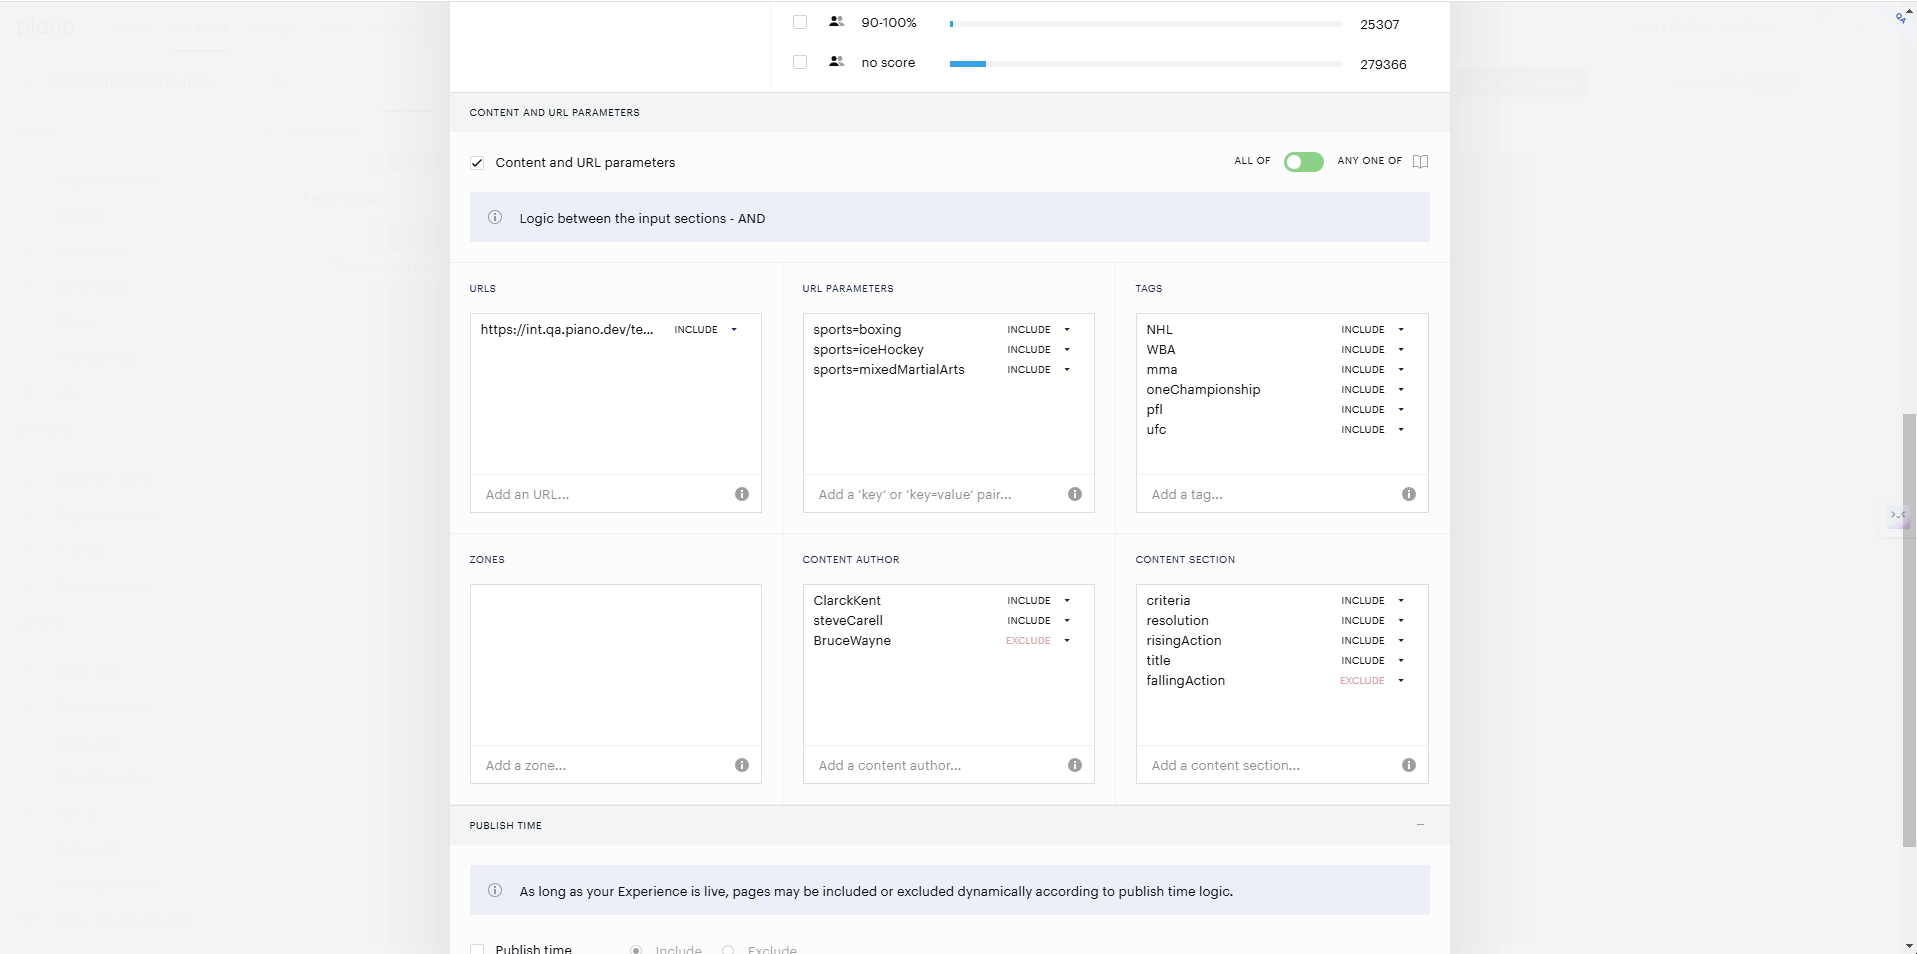Viewport: 1917px width, 954px height.
Task: Click the Add a zone input field
Action: (x=604, y=765)
